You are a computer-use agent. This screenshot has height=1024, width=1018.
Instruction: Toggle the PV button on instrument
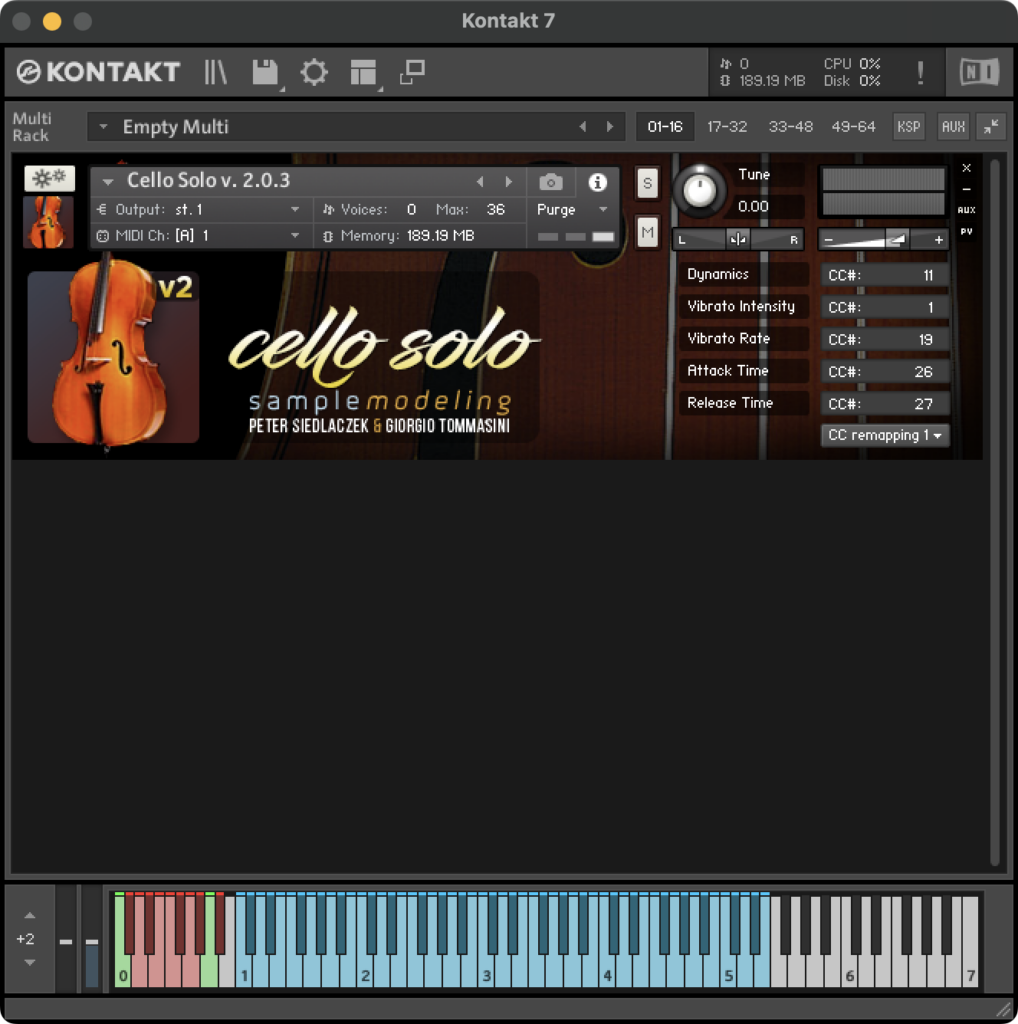(966, 231)
